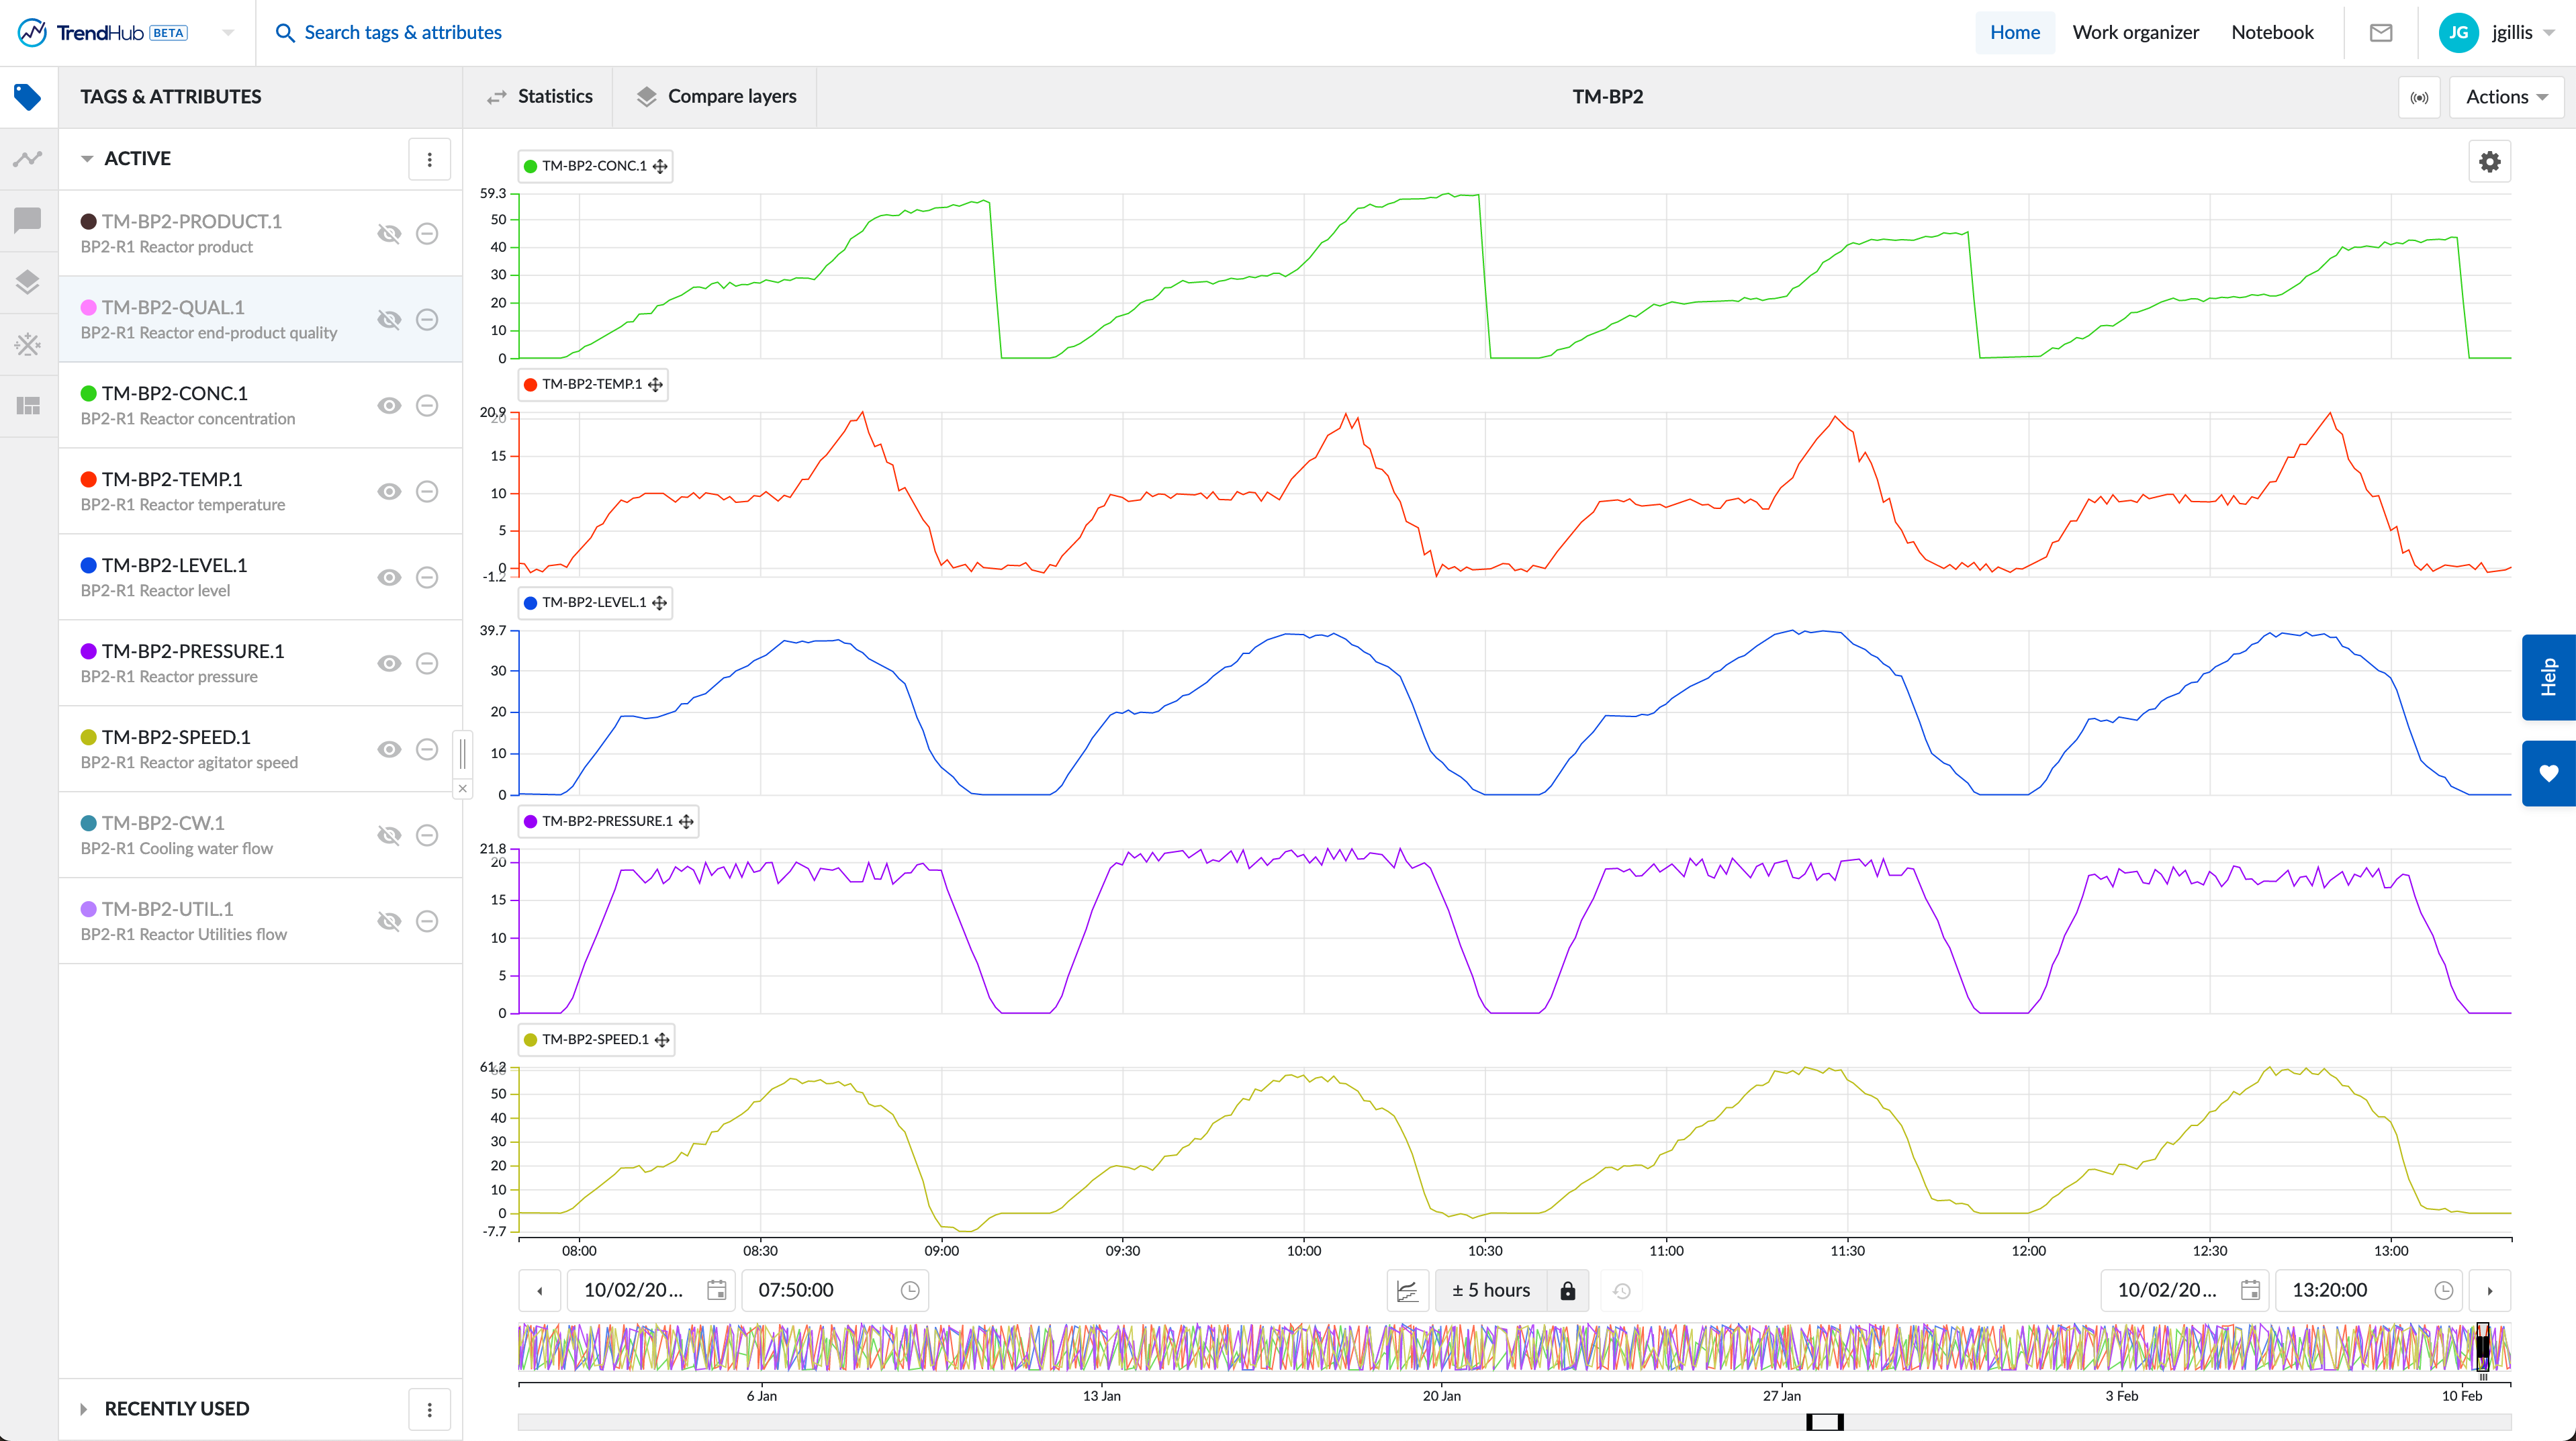Image resolution: width=2576 pixels, height=1441 pixels.
Task: Open the jgillis user menu
Action: point(2497,33)
